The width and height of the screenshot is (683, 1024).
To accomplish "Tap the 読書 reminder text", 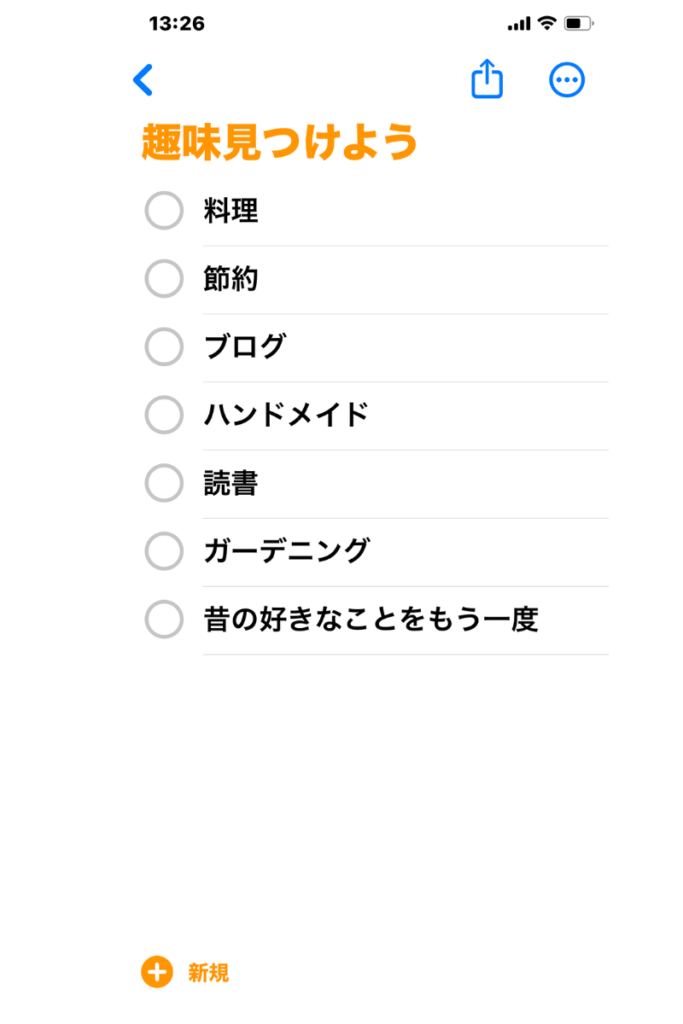I will pos(230,483).
